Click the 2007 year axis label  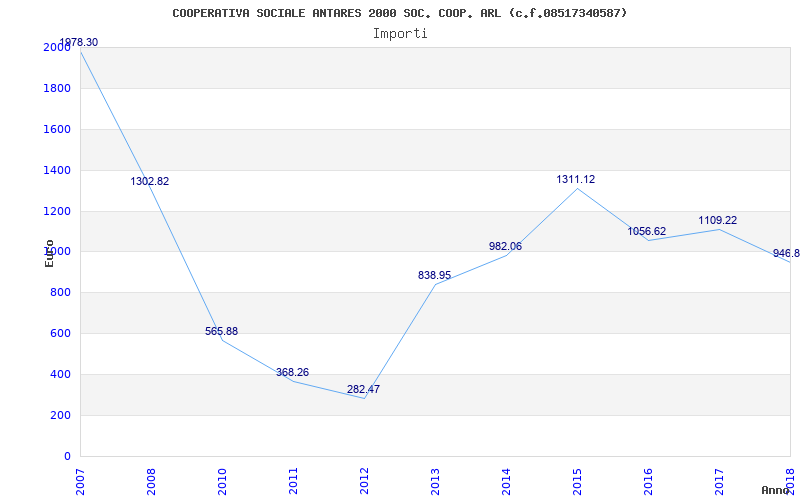coord(81,482)
